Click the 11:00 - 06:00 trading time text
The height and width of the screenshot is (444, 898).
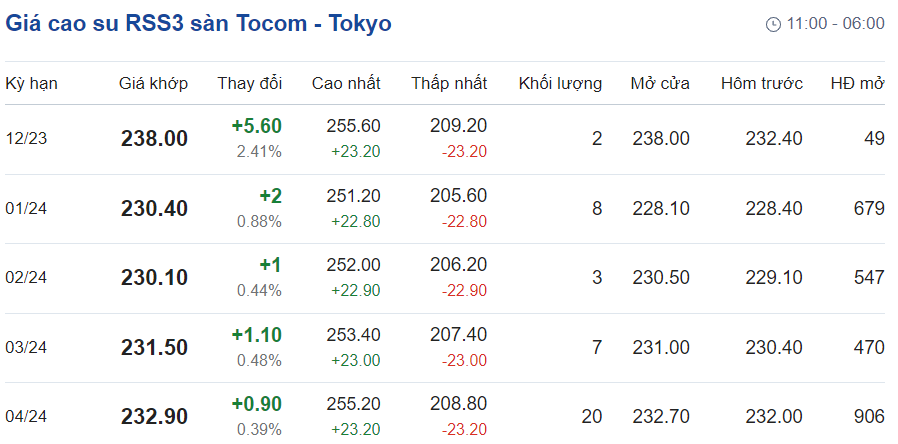[836, 24]
